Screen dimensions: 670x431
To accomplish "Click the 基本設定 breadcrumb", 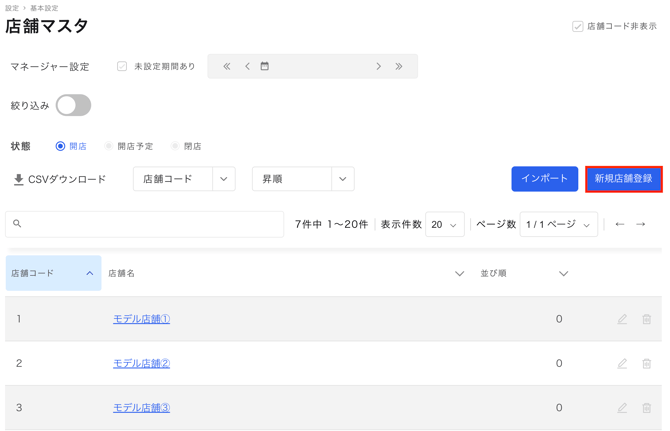I will coord(44,8).
